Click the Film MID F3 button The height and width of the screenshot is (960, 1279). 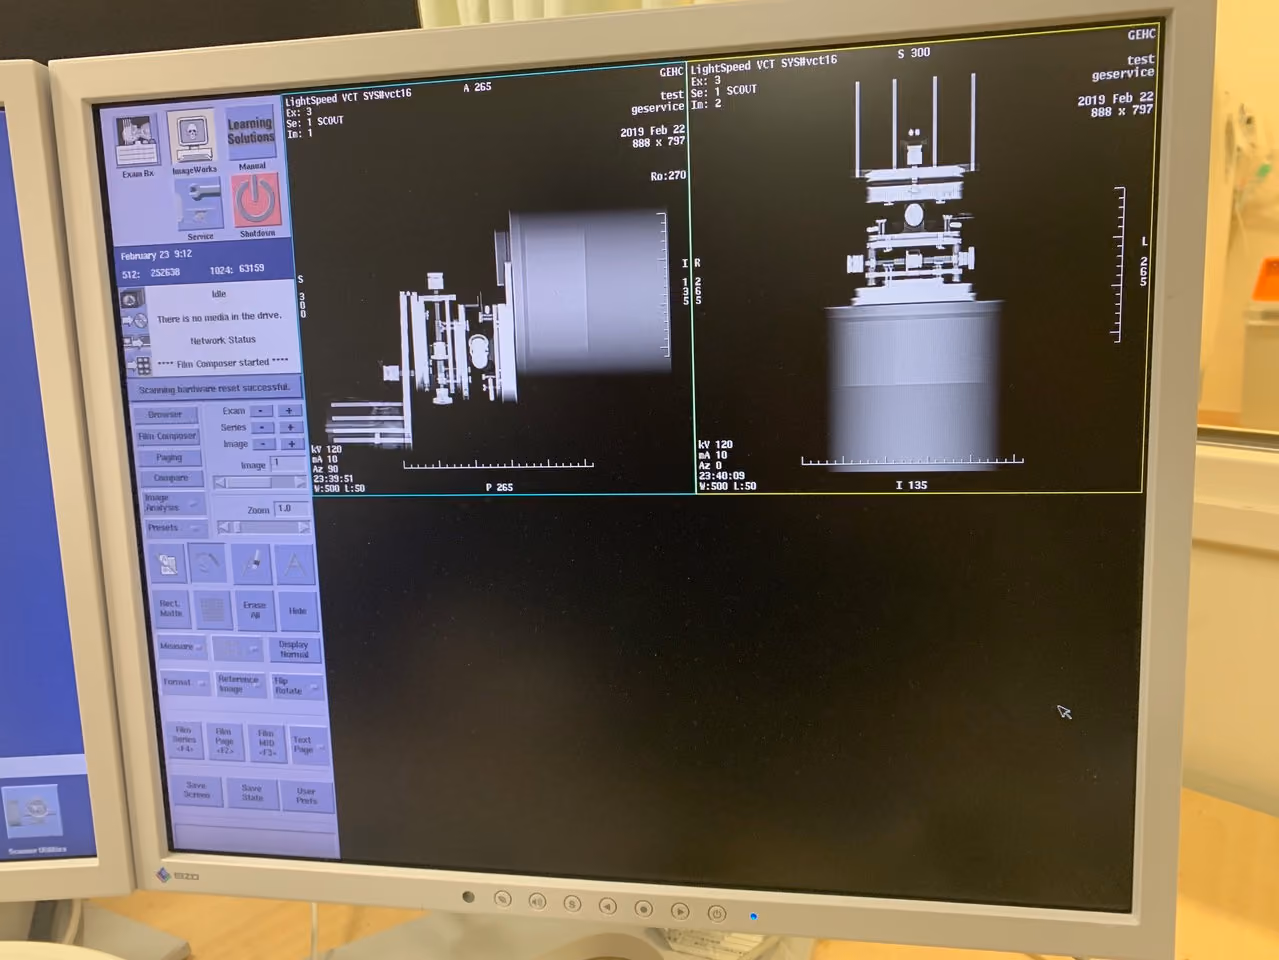click(x=266, y=744)
